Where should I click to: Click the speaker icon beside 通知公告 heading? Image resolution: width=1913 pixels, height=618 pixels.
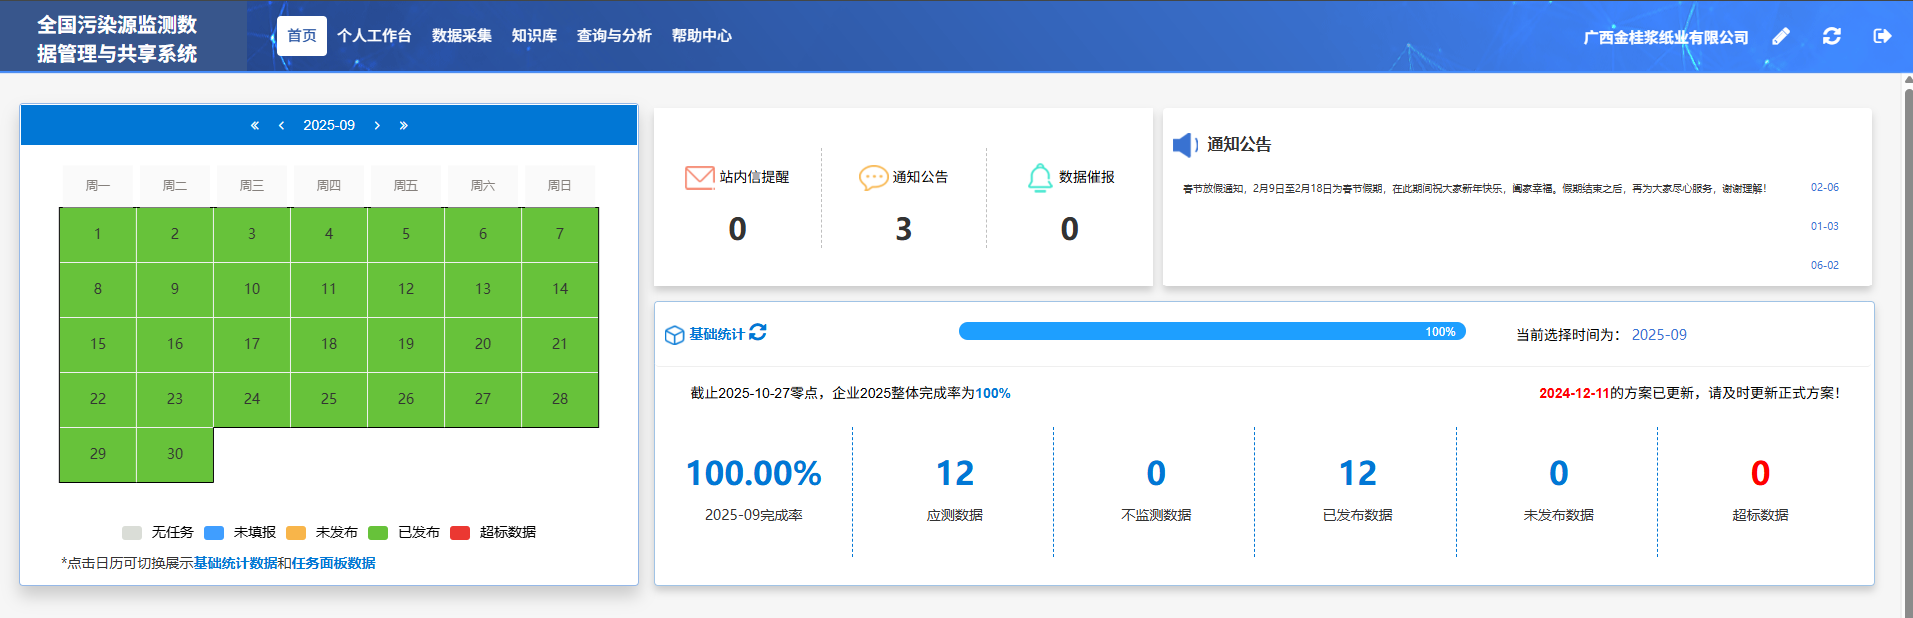[x=1185, y=145]
